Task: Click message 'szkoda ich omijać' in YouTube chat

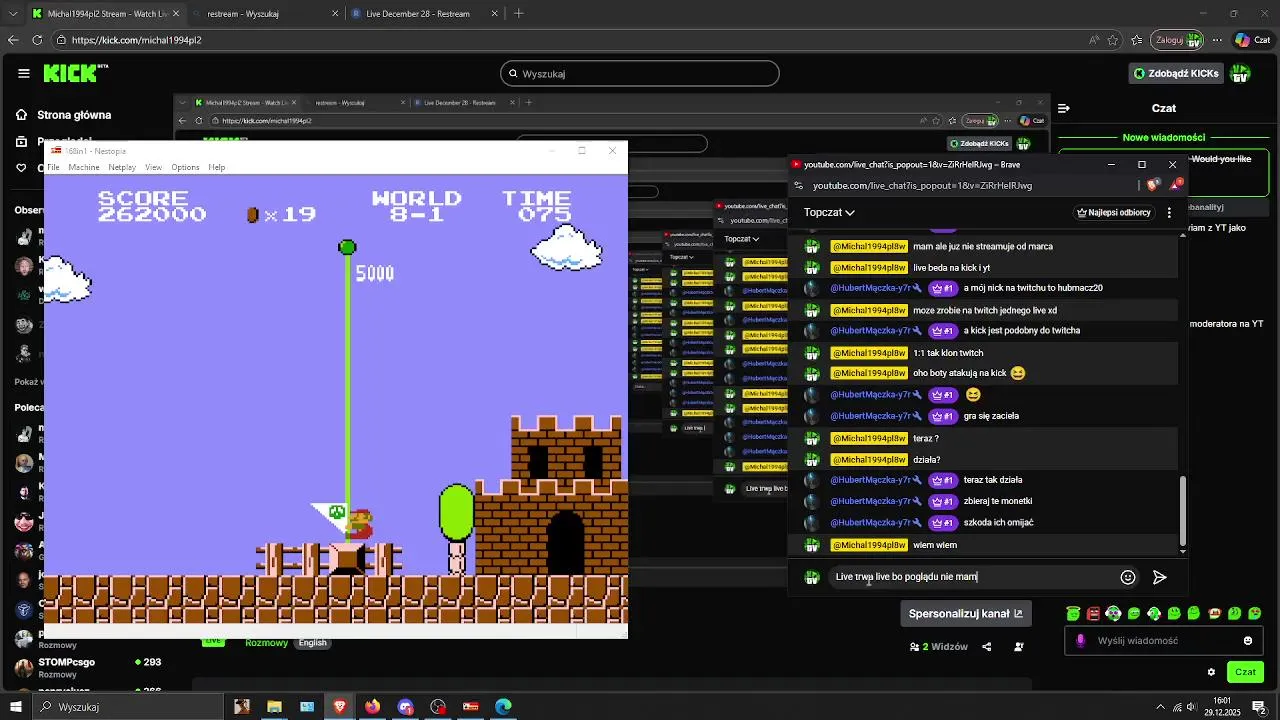Action: point(998,523)
